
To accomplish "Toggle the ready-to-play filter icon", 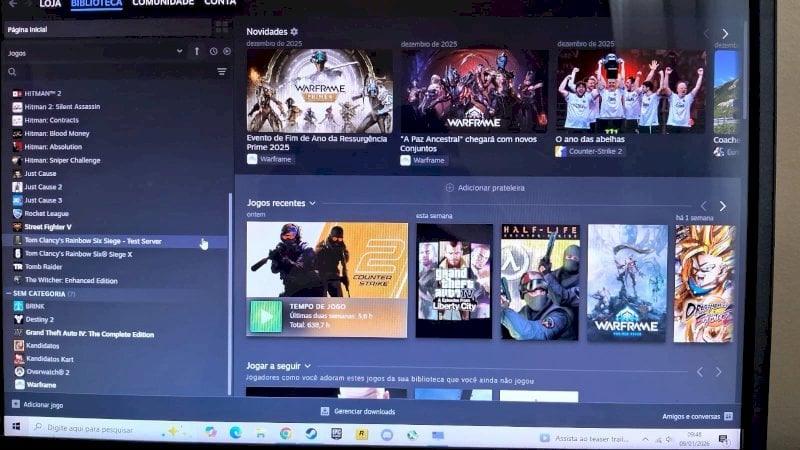I will pos(227,51).
